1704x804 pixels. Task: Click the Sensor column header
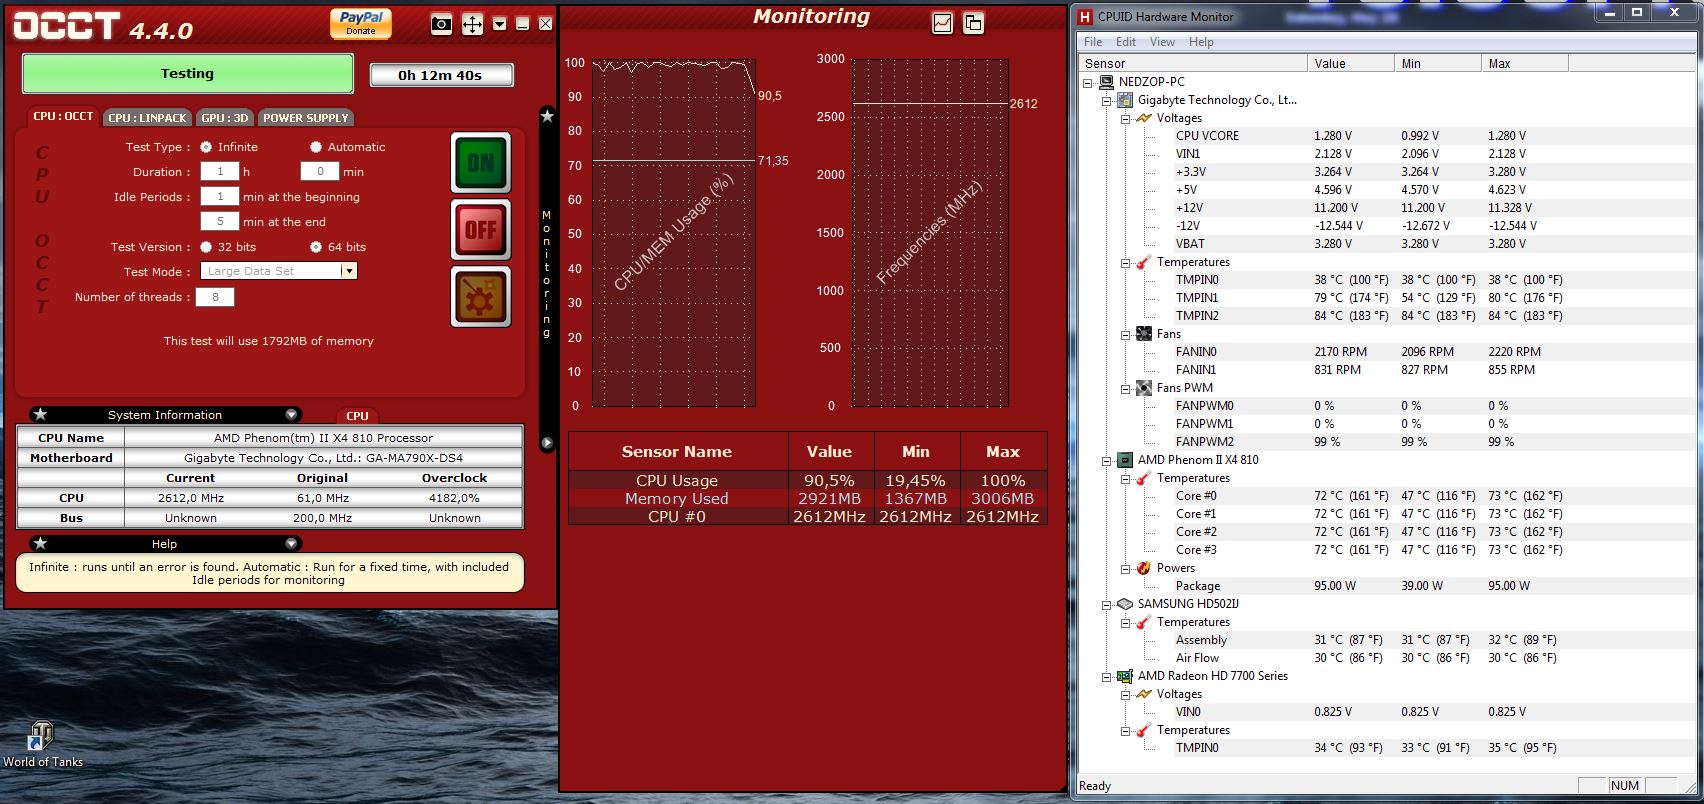(x=1192, y=63)
